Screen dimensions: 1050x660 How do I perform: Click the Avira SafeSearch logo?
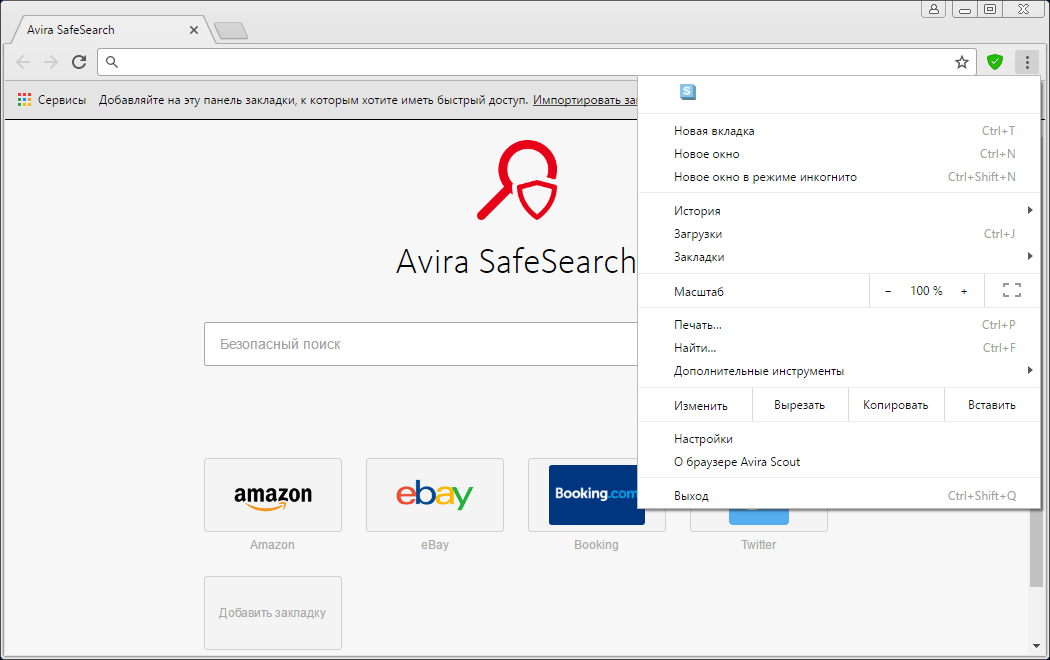click(x=518, y=179)
